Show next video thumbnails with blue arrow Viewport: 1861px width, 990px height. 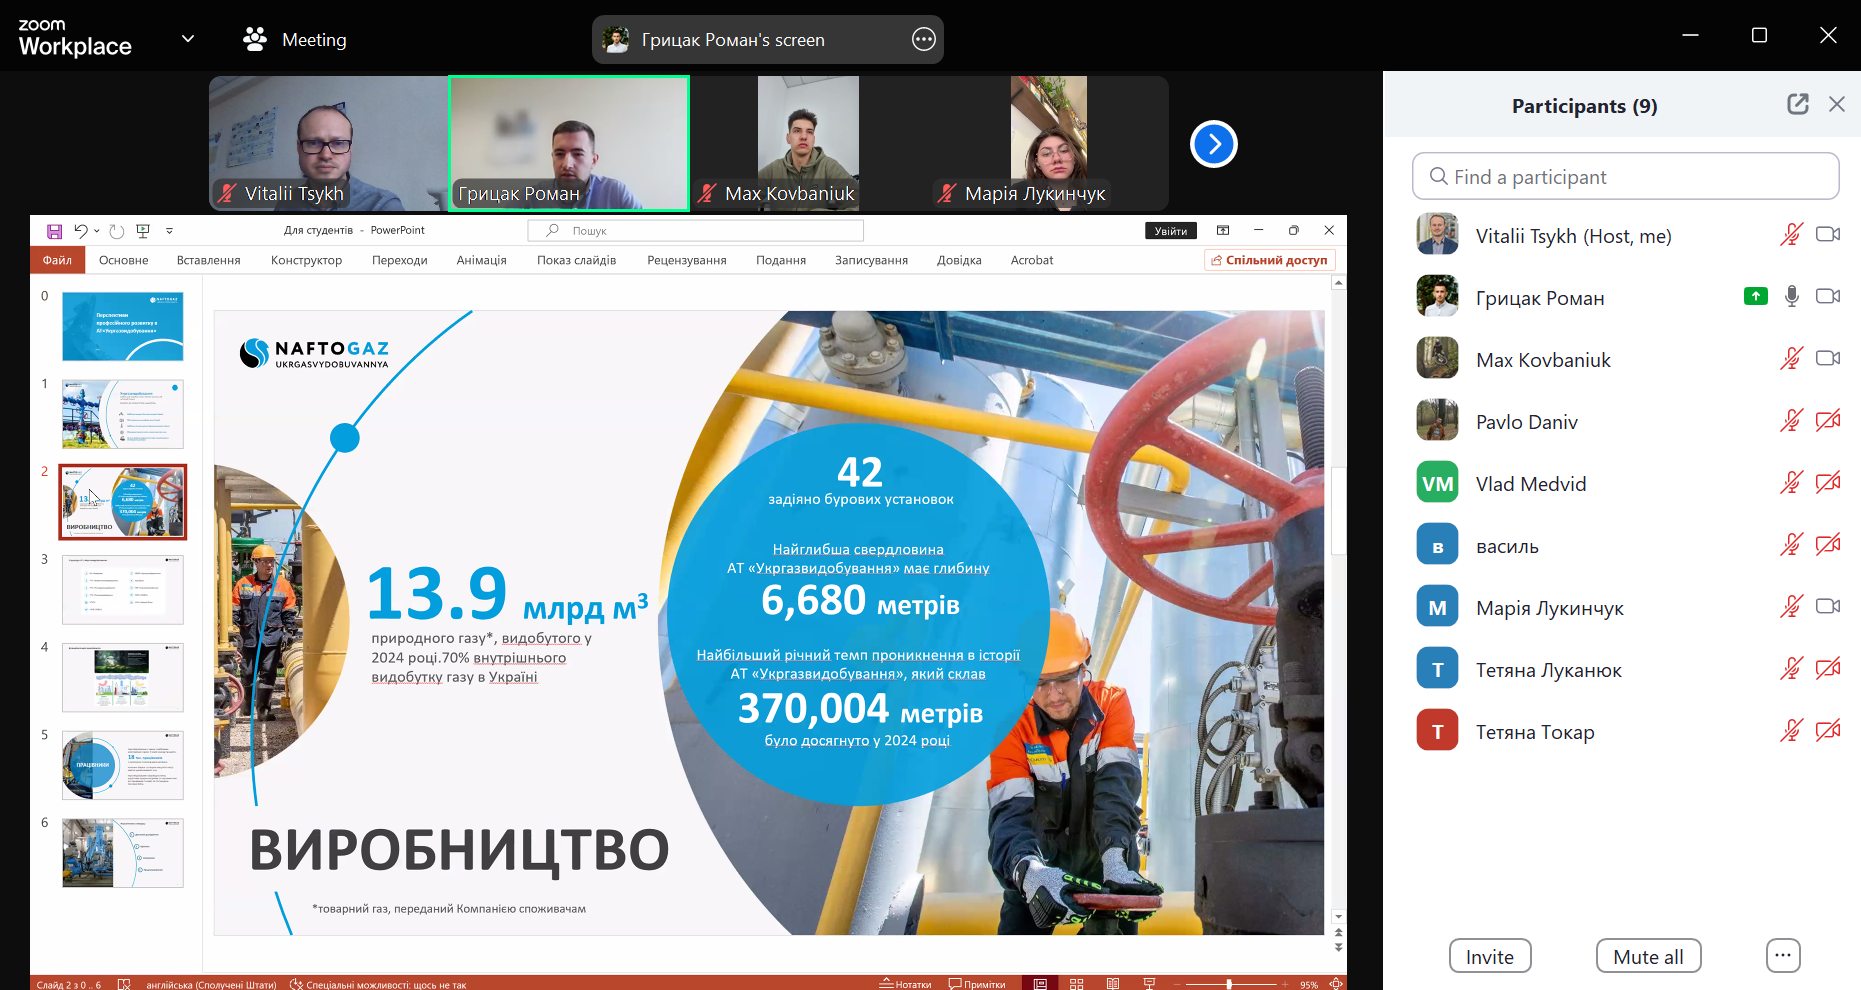[1213, 144]
